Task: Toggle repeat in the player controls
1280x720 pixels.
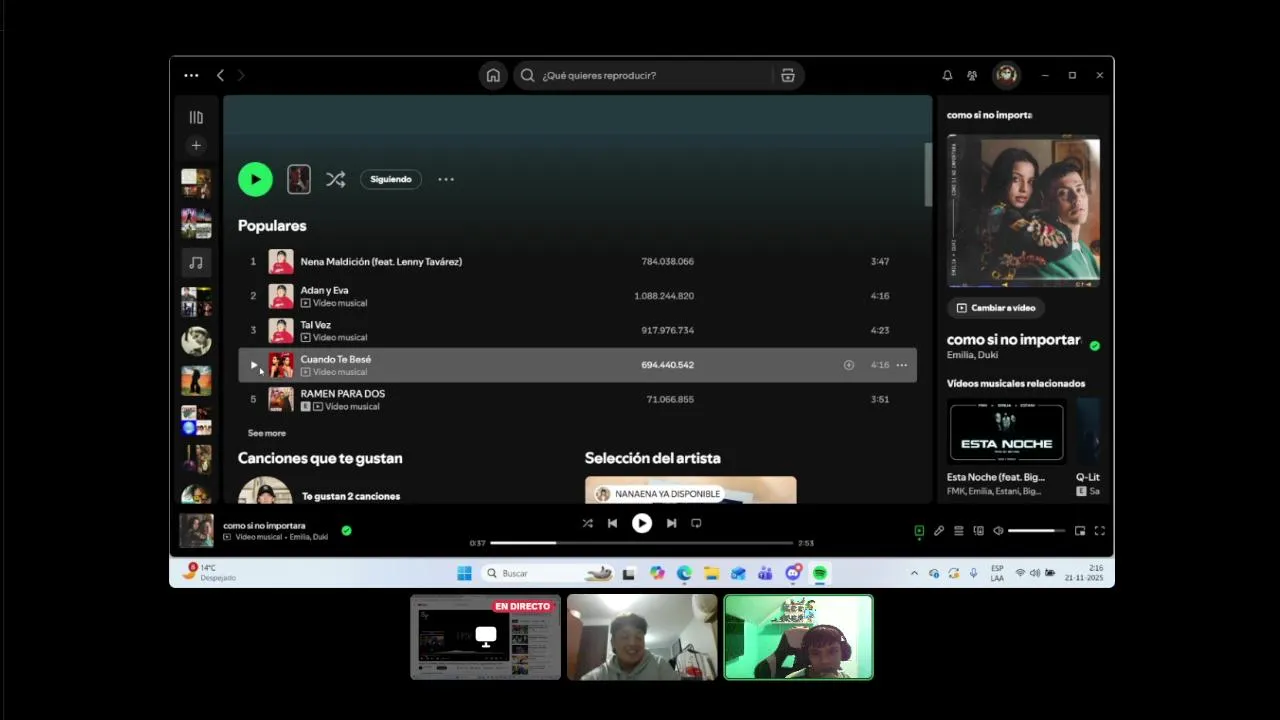Action: pyautogui.click(x=696, y=523)
